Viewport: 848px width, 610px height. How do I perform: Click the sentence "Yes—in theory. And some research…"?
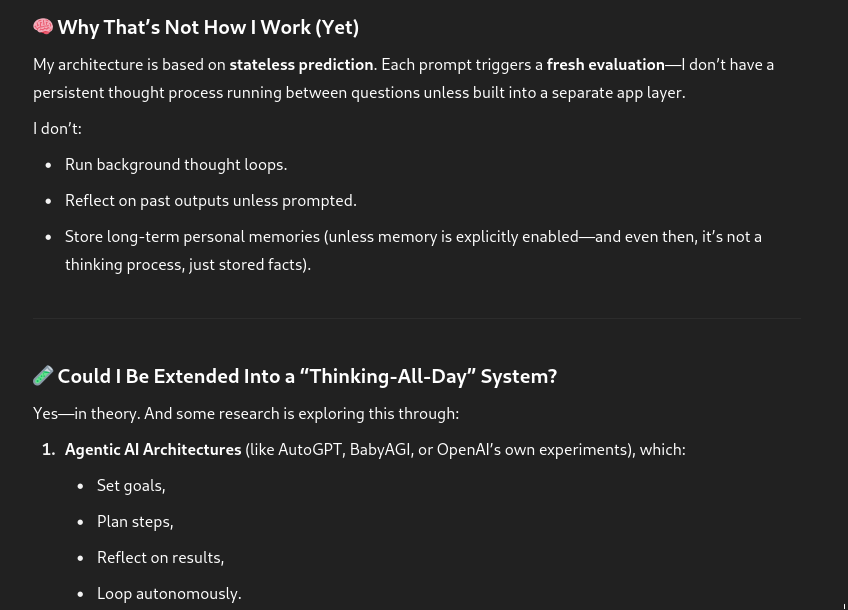[246, 414]
